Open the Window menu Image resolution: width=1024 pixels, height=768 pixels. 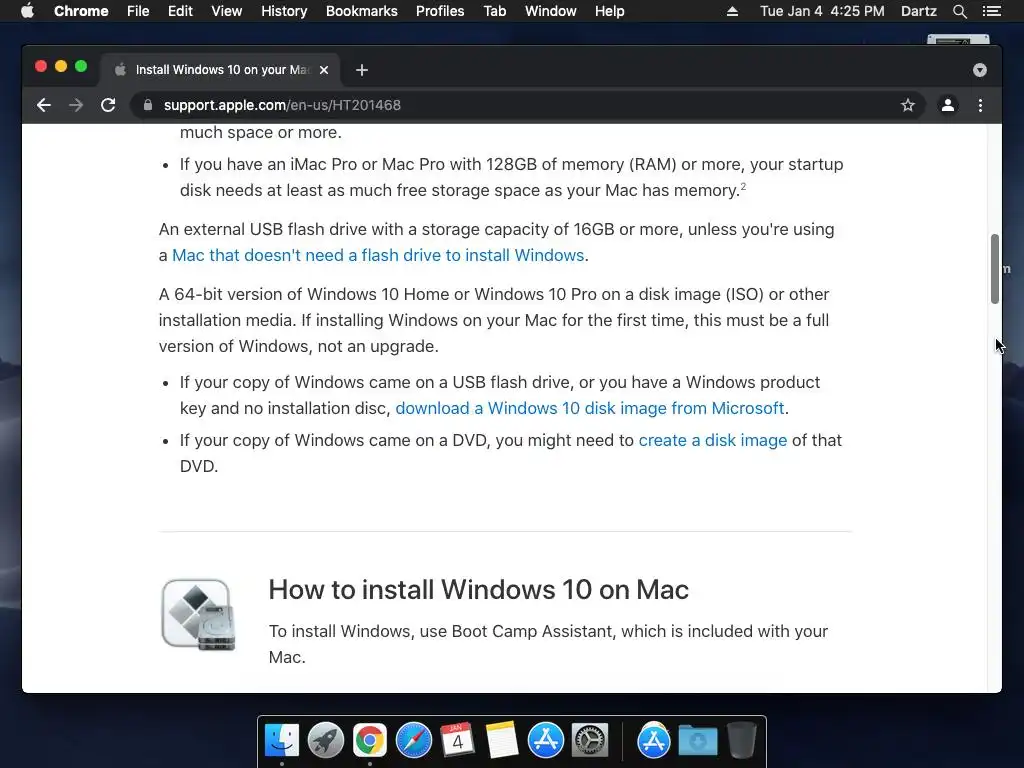point(551,11)
